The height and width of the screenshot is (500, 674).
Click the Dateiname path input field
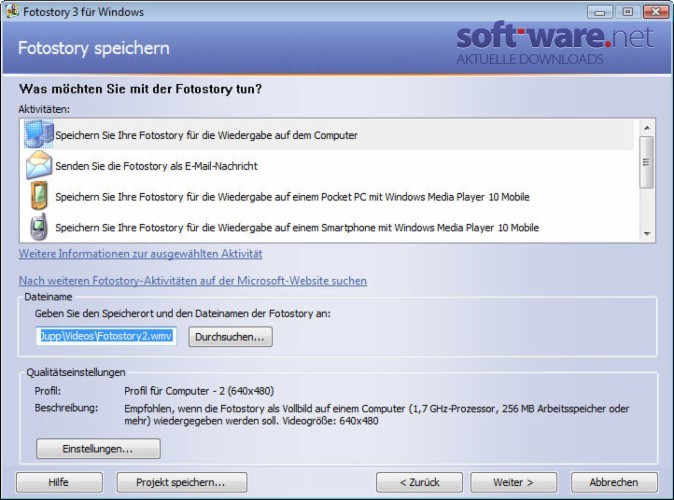pyautogui.click(x=106, y=336)
